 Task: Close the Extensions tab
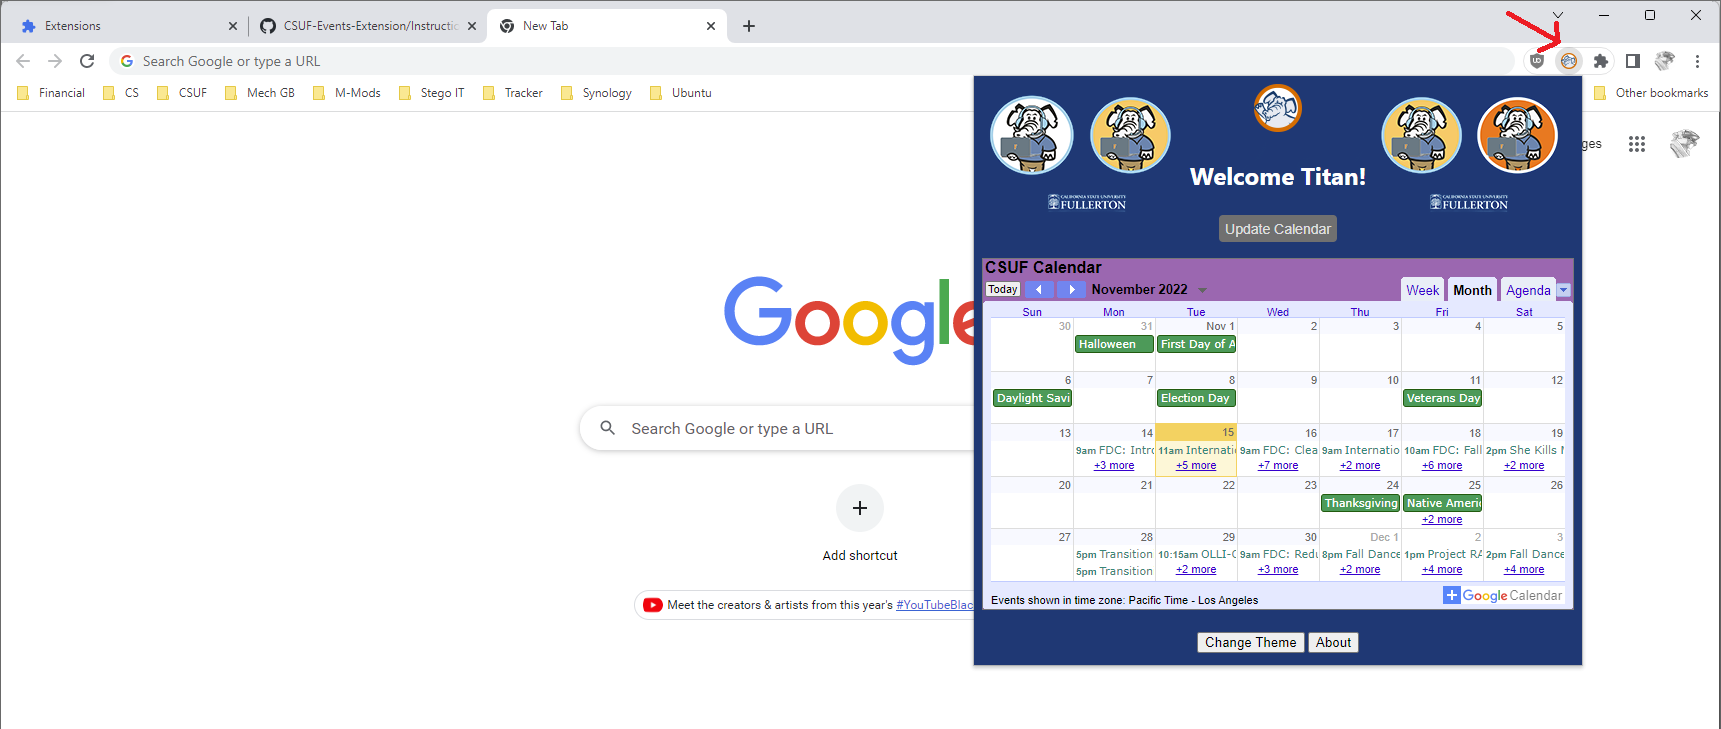click(x=232, y=26)
